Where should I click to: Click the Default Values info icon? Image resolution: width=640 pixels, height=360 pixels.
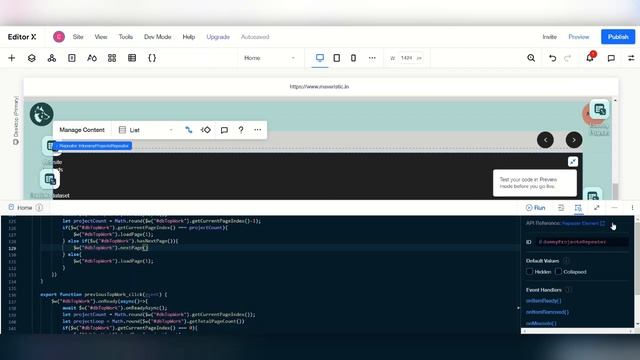(x=566, y=261)
